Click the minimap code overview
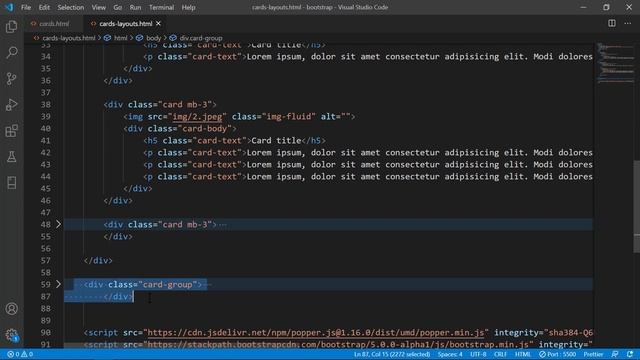Screen dimensions: 640x360 click(616, 63)
